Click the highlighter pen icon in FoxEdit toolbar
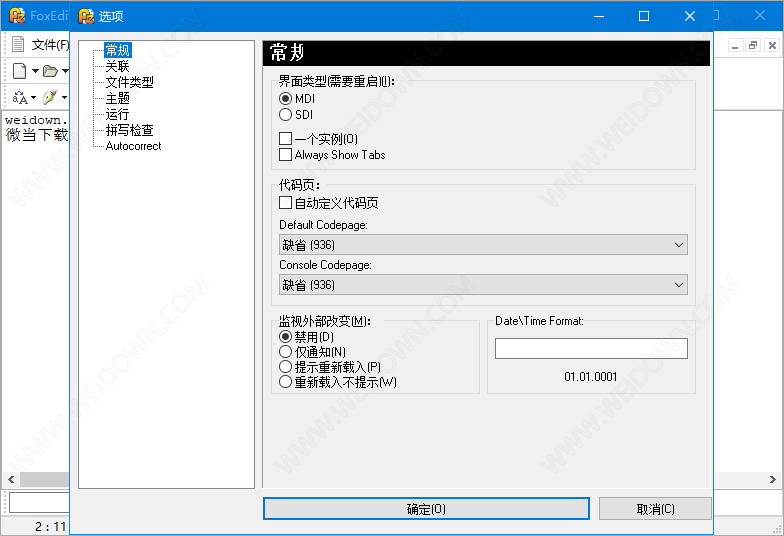Screen dimensions: 784x536 50,97
